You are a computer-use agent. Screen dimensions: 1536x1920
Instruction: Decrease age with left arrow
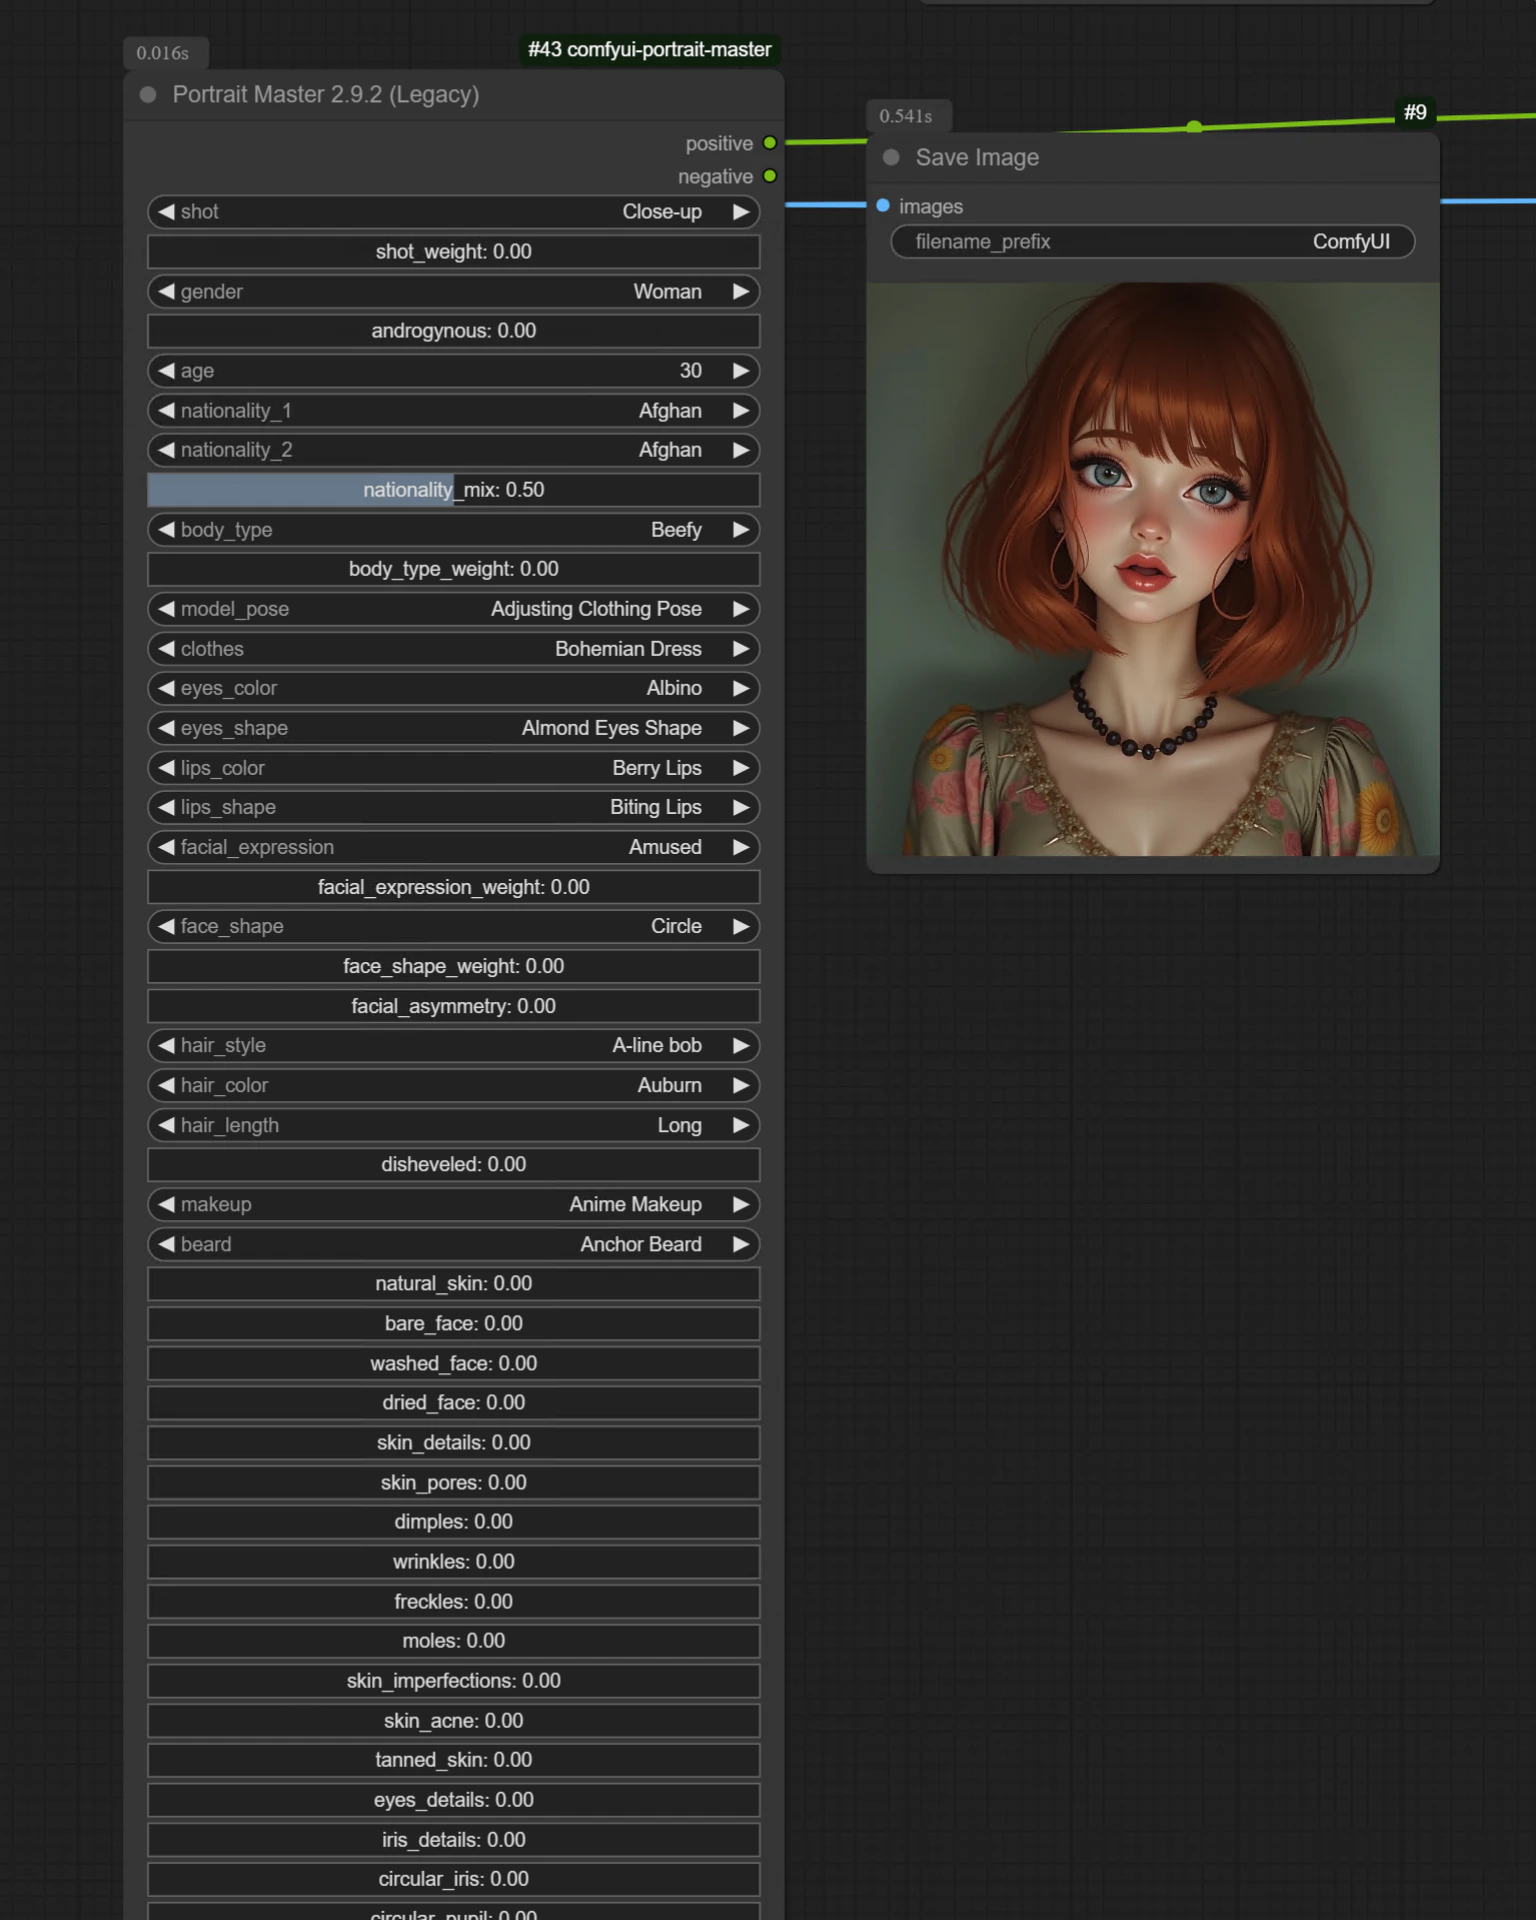click(166, 371)
